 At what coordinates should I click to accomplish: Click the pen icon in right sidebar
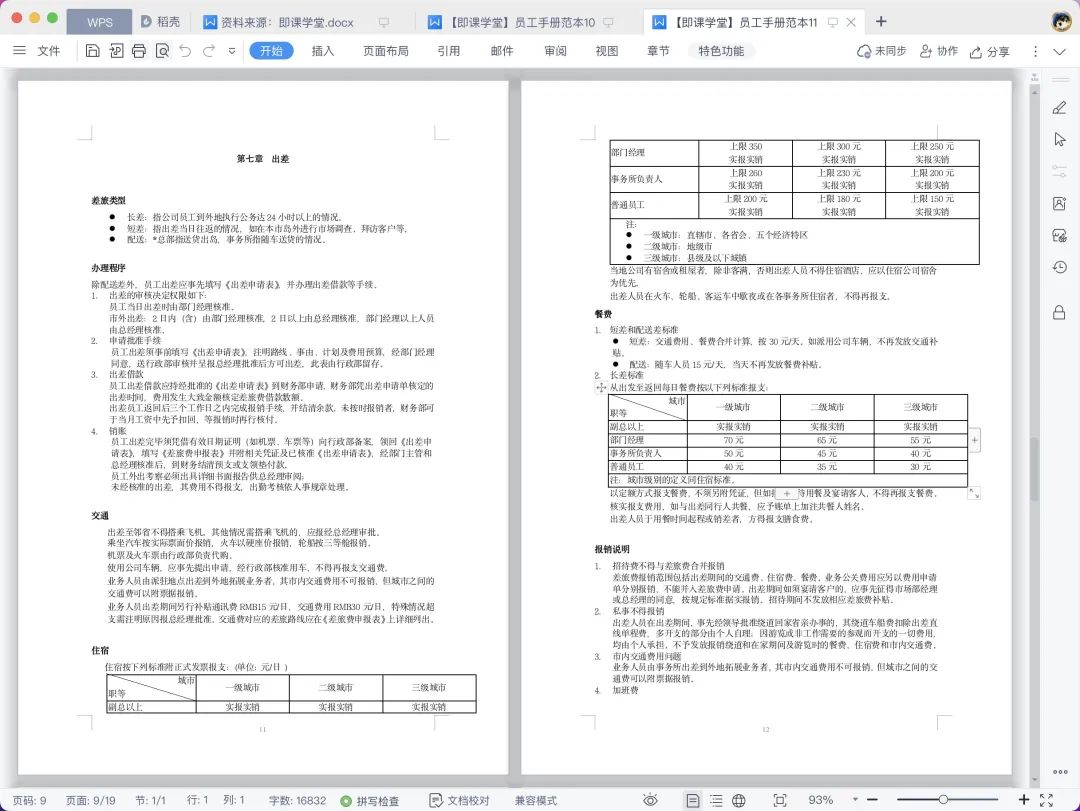click(x=1059, y=107)
